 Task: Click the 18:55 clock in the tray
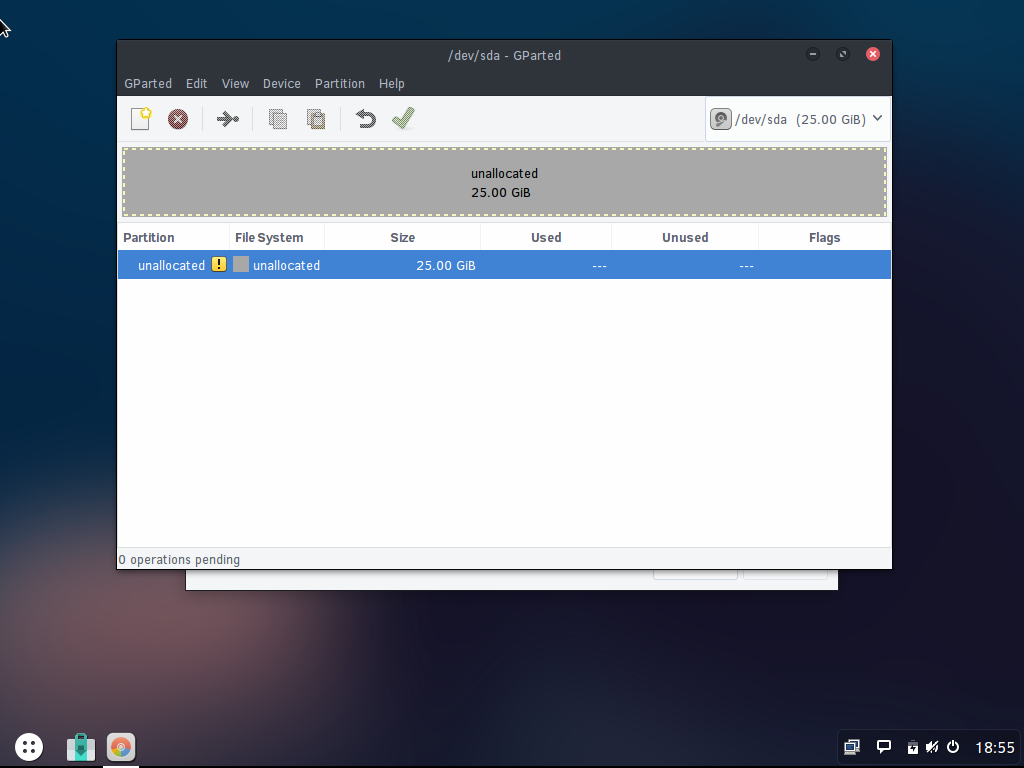[995, 747]
